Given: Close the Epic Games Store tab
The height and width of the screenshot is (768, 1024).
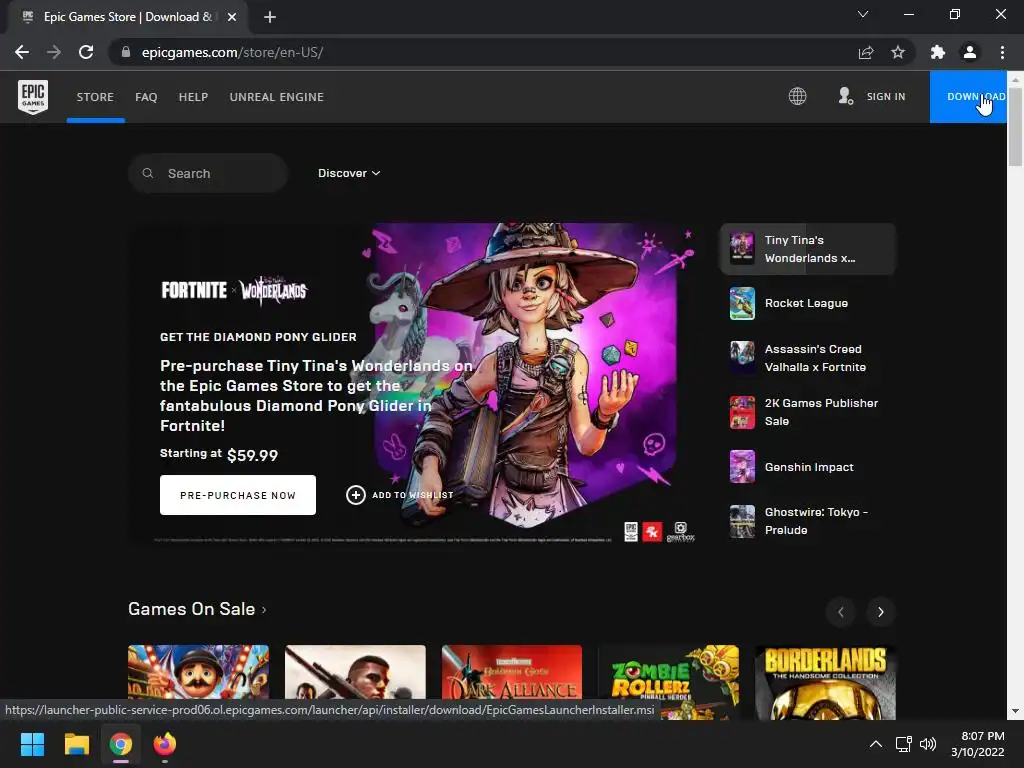Looking at the screenshot, I should pyautogui.click(x=232, y=17).
